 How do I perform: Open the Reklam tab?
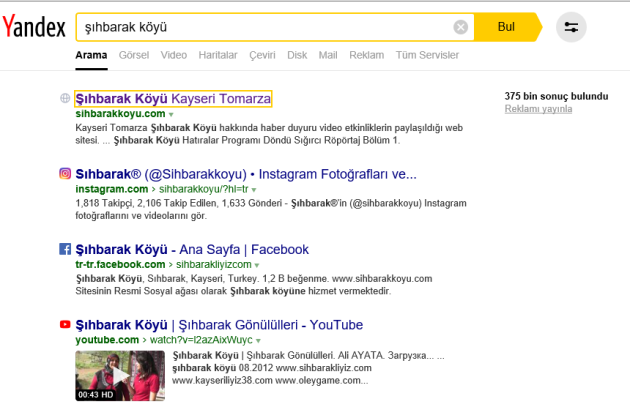coord(366,55)
